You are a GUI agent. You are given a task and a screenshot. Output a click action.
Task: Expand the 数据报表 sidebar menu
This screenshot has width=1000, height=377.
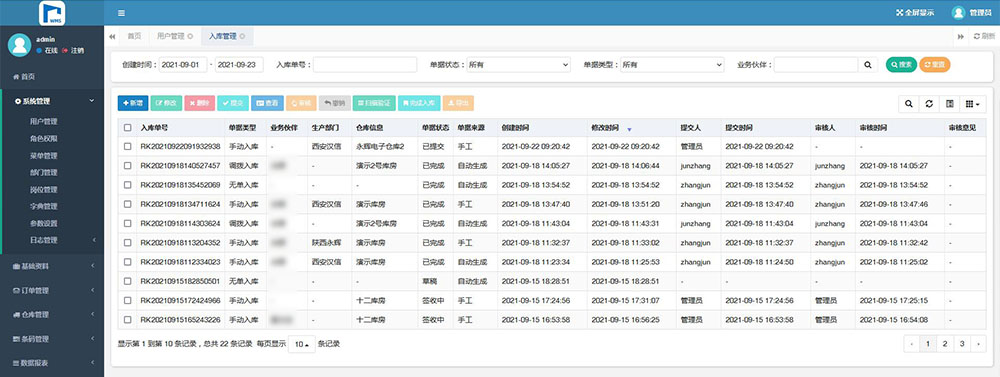pos(52,363)
